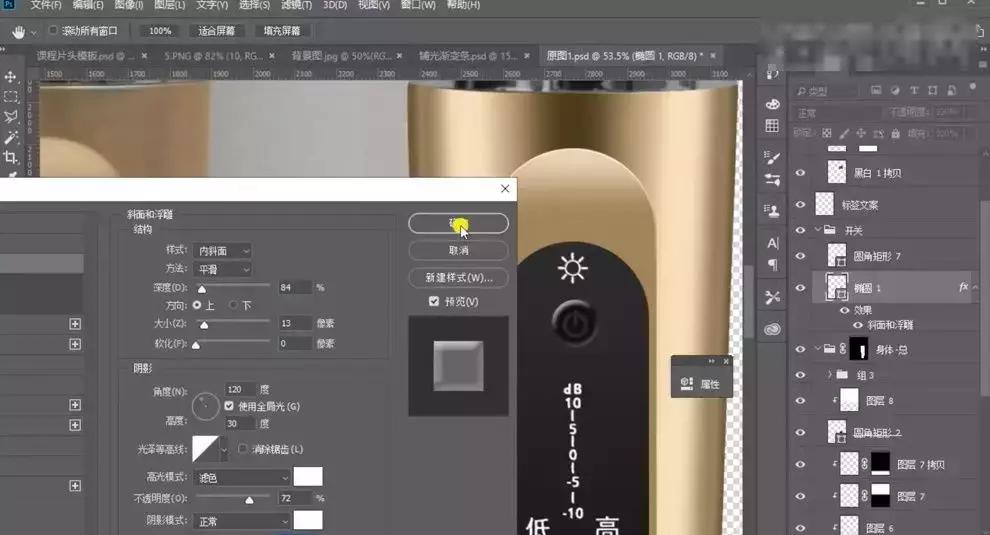This screenshot has width=990, height=535.
Task: Select the 下 direction radio button
Action: point(234,305)
